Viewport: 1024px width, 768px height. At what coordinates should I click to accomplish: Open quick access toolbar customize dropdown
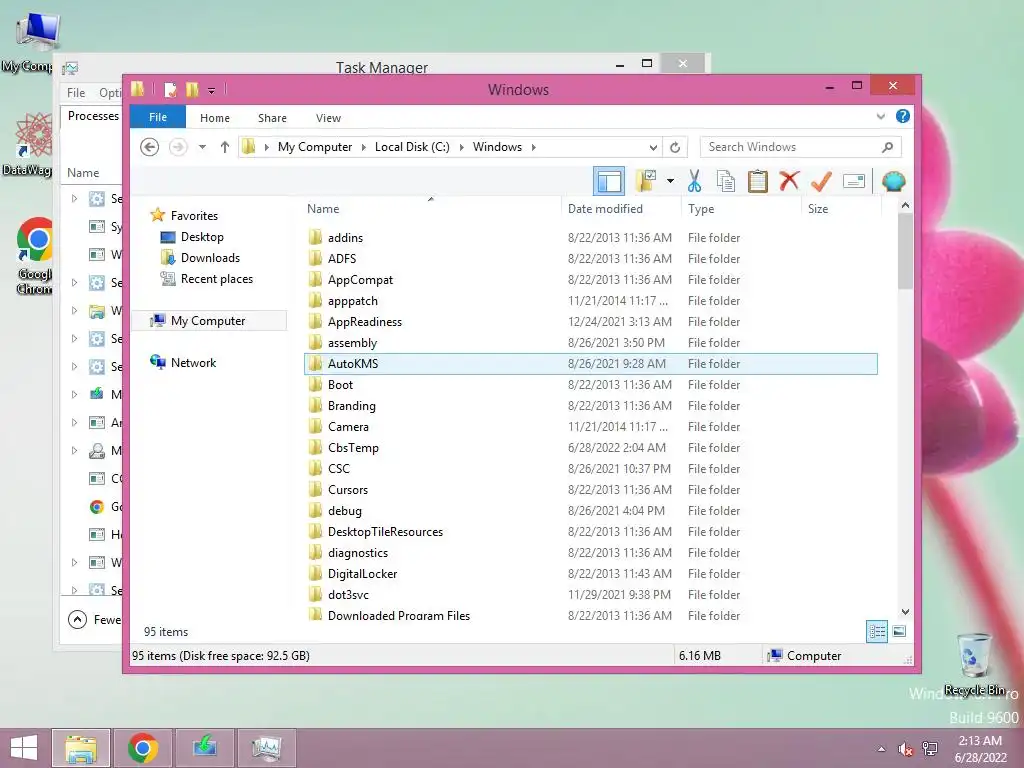pos(212,91)
